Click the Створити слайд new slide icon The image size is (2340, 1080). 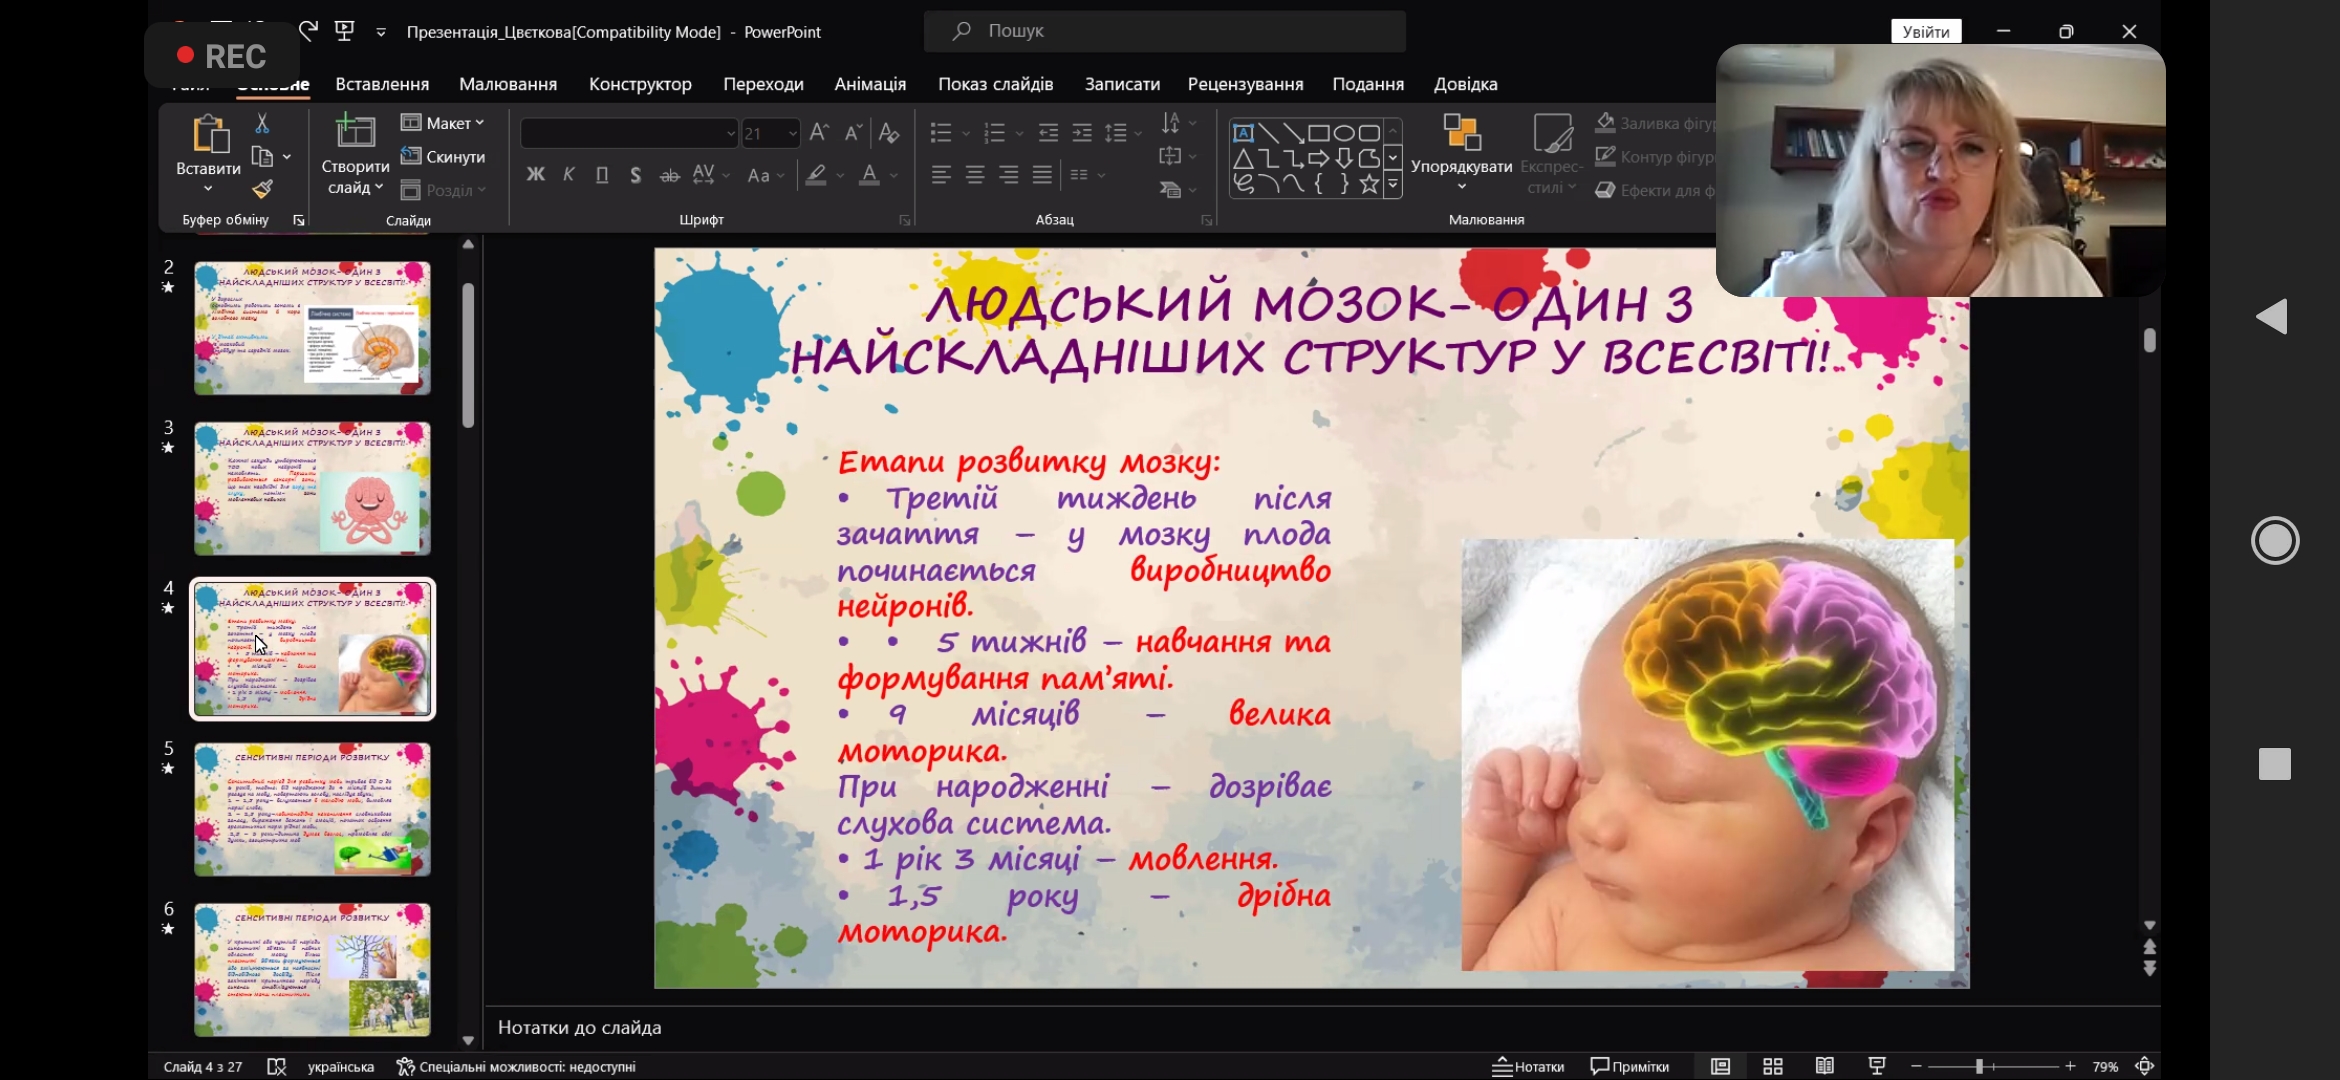tap(355, 133)
